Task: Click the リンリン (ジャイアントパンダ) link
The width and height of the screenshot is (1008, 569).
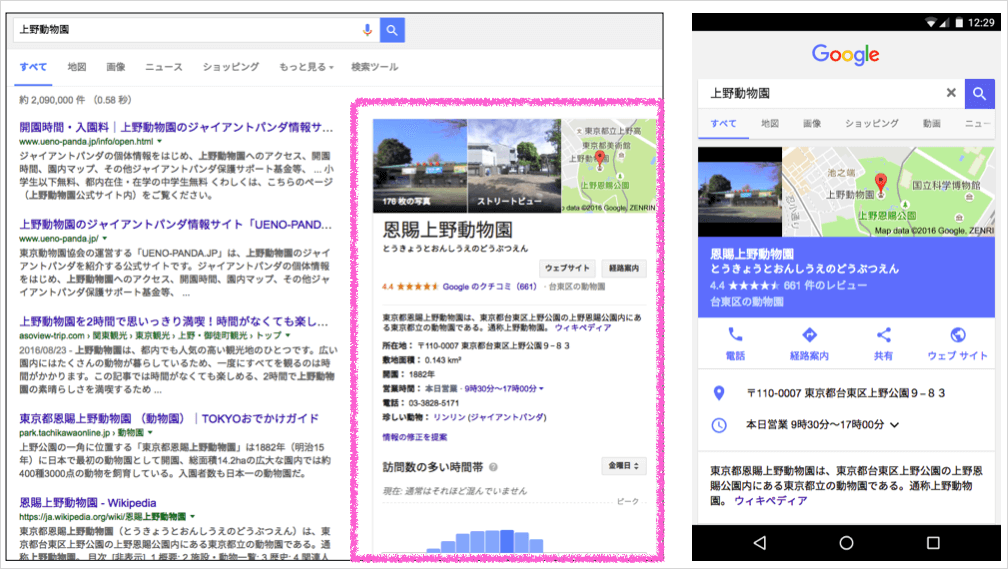Action: (490, 417)
